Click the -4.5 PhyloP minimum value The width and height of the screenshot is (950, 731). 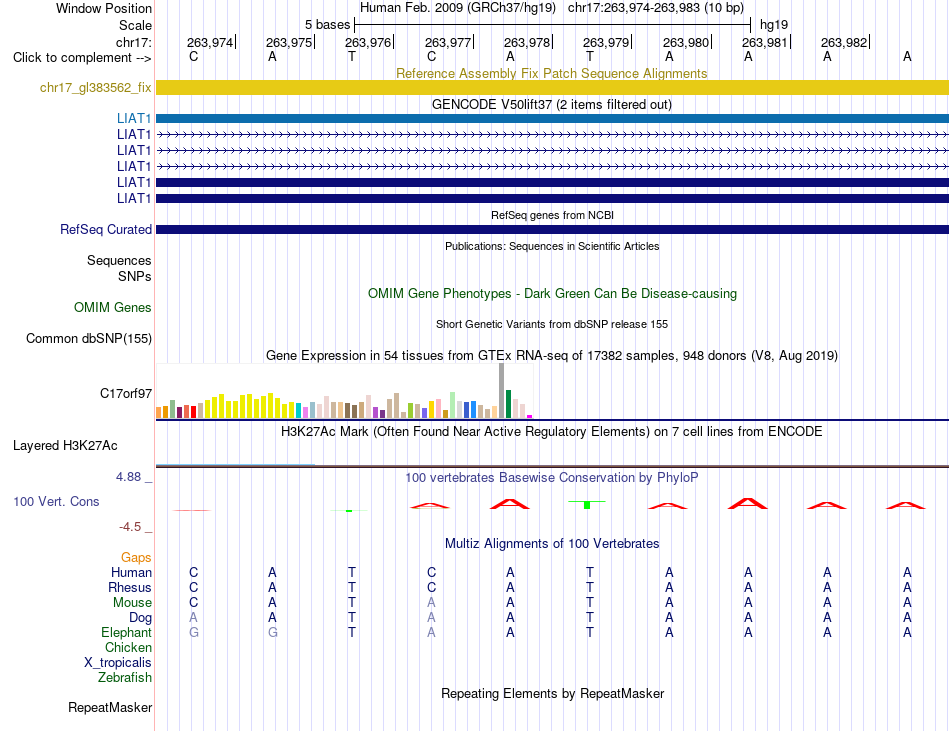pyautogui.click(x=130, y=527)
